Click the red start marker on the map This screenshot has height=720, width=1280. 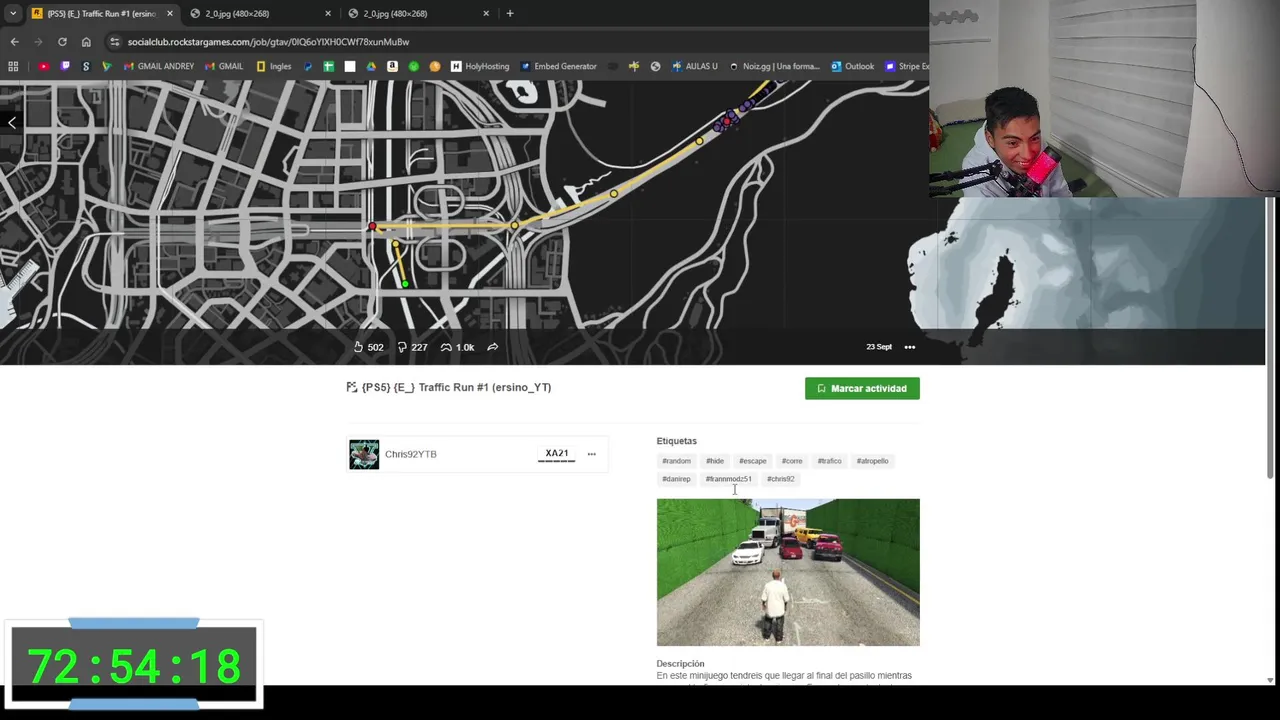(372, 227)
